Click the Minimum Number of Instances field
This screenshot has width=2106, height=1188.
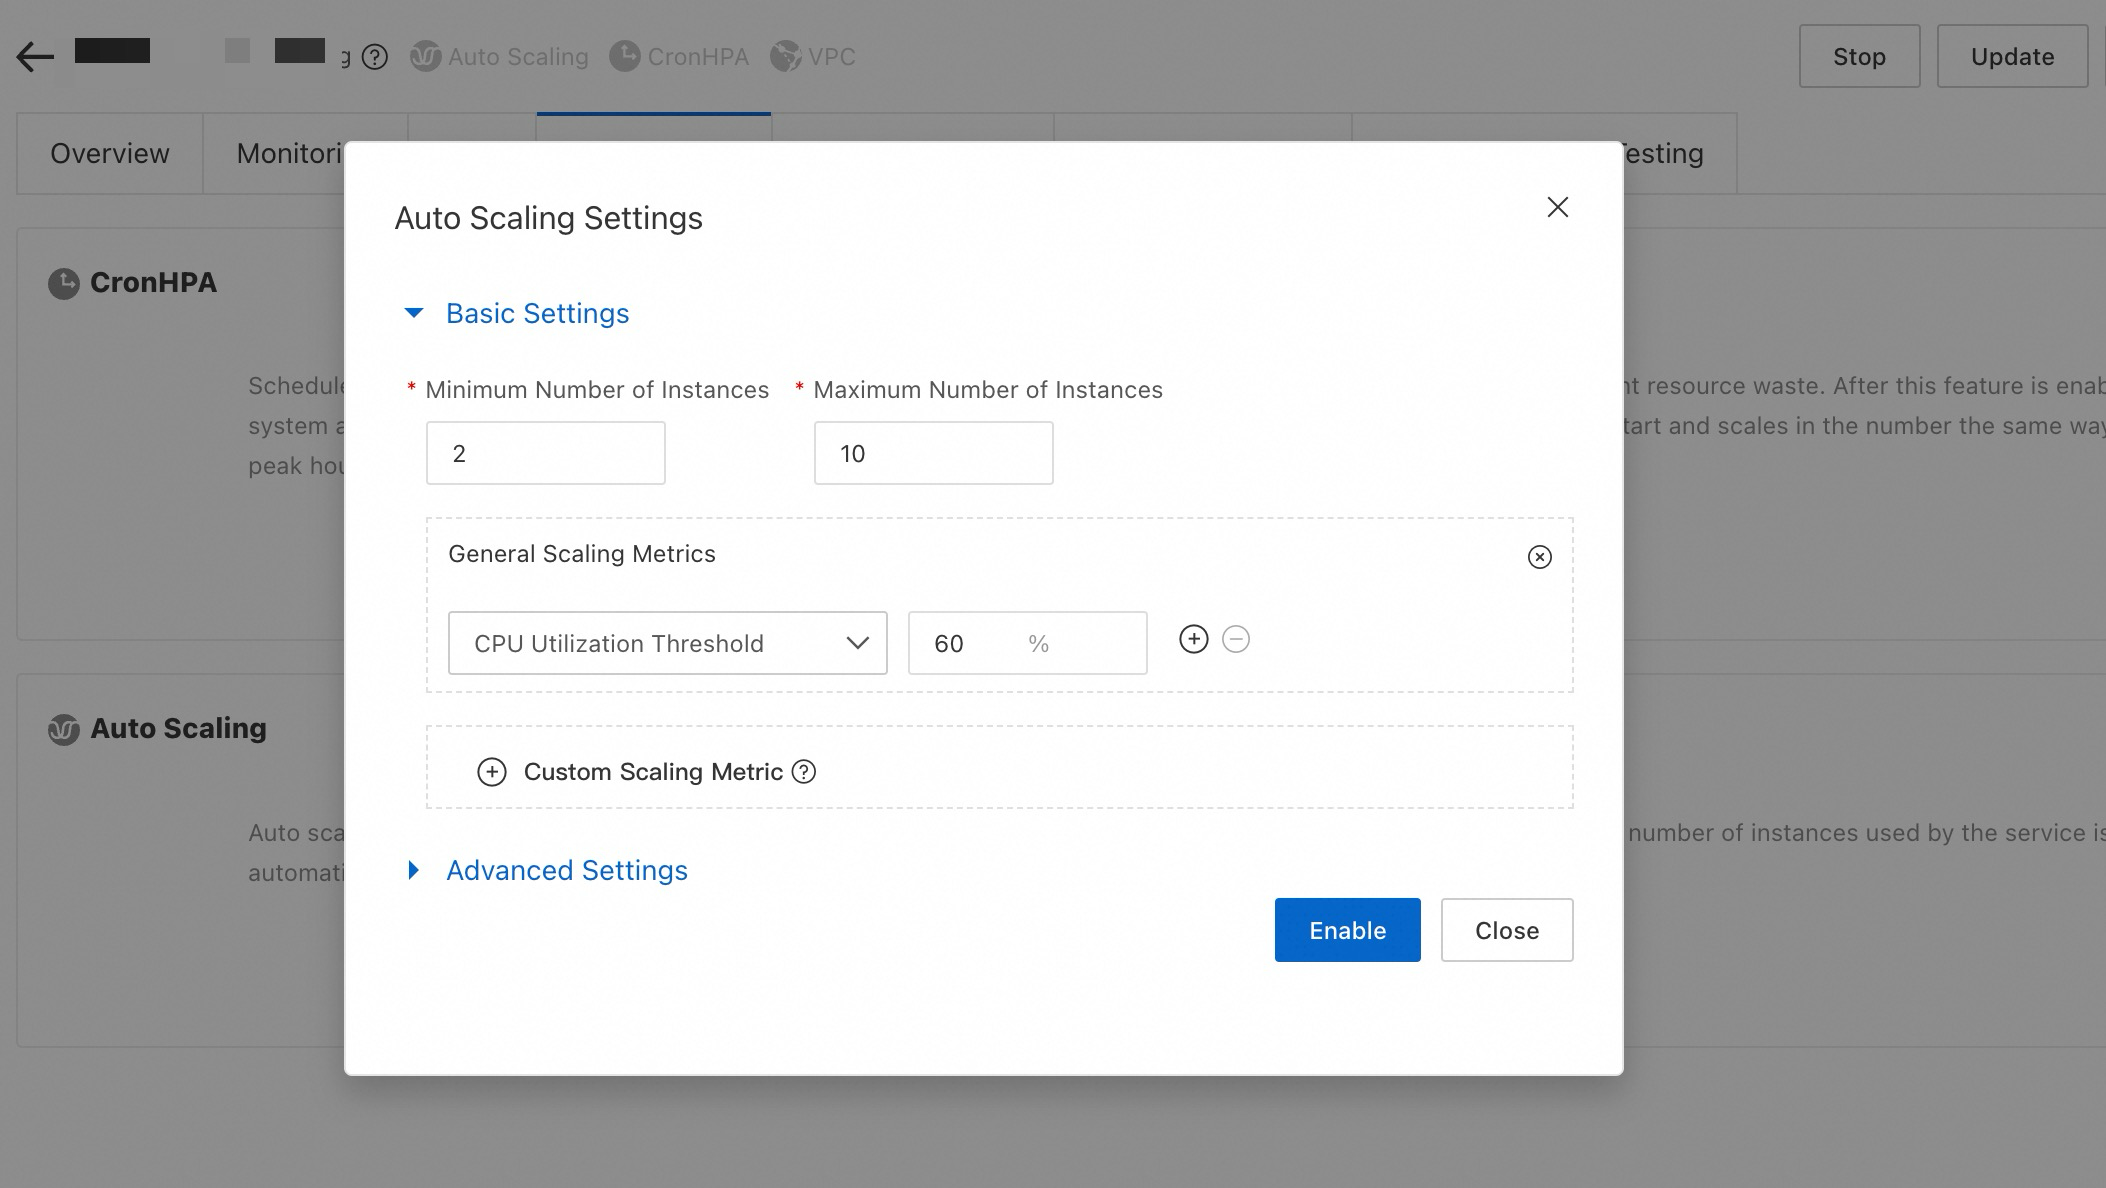545,453
